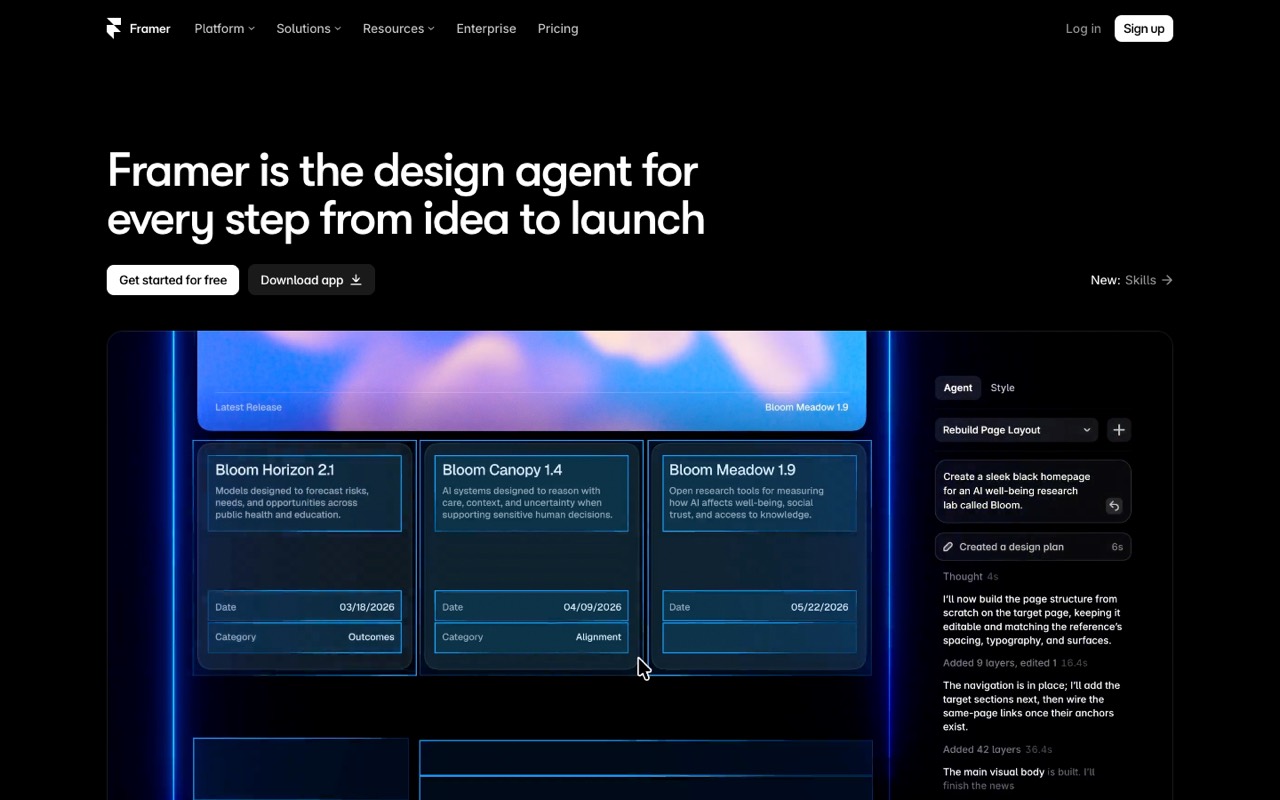Image resolution: width=1280 pixels, height=800 pixels.
Task: Click the undo arrow in prompt box
Action: (1114, 506)
